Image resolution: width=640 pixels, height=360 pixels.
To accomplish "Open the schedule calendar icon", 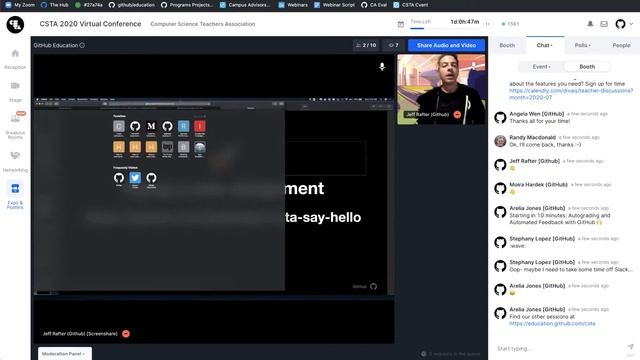I will [401, 24].
